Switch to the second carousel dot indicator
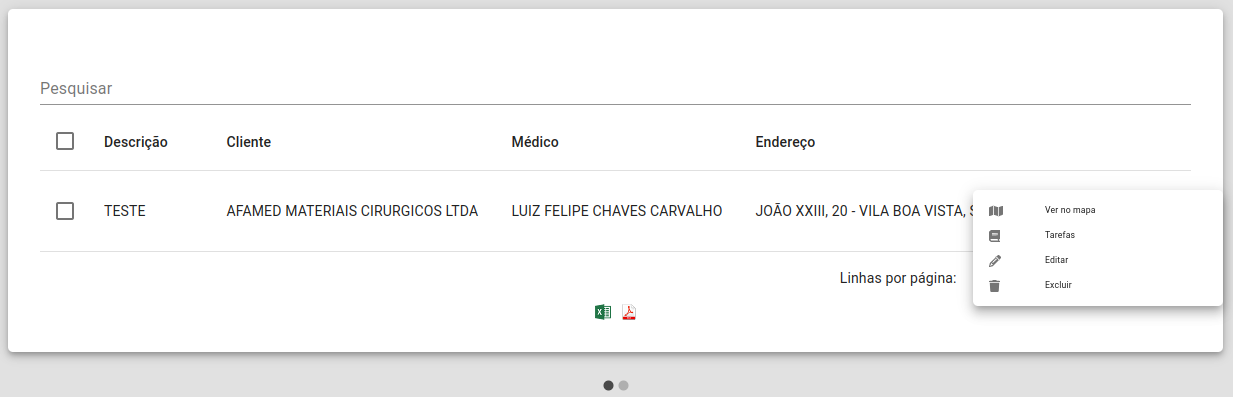Screen dimensions: 1233x397 click(x=623, y=385)
